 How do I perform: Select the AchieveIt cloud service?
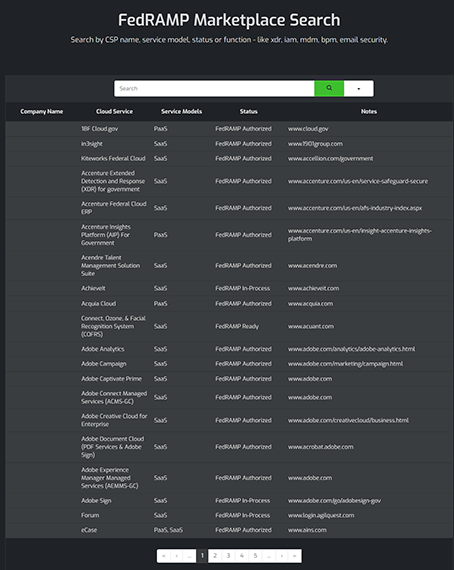(93, 288)
